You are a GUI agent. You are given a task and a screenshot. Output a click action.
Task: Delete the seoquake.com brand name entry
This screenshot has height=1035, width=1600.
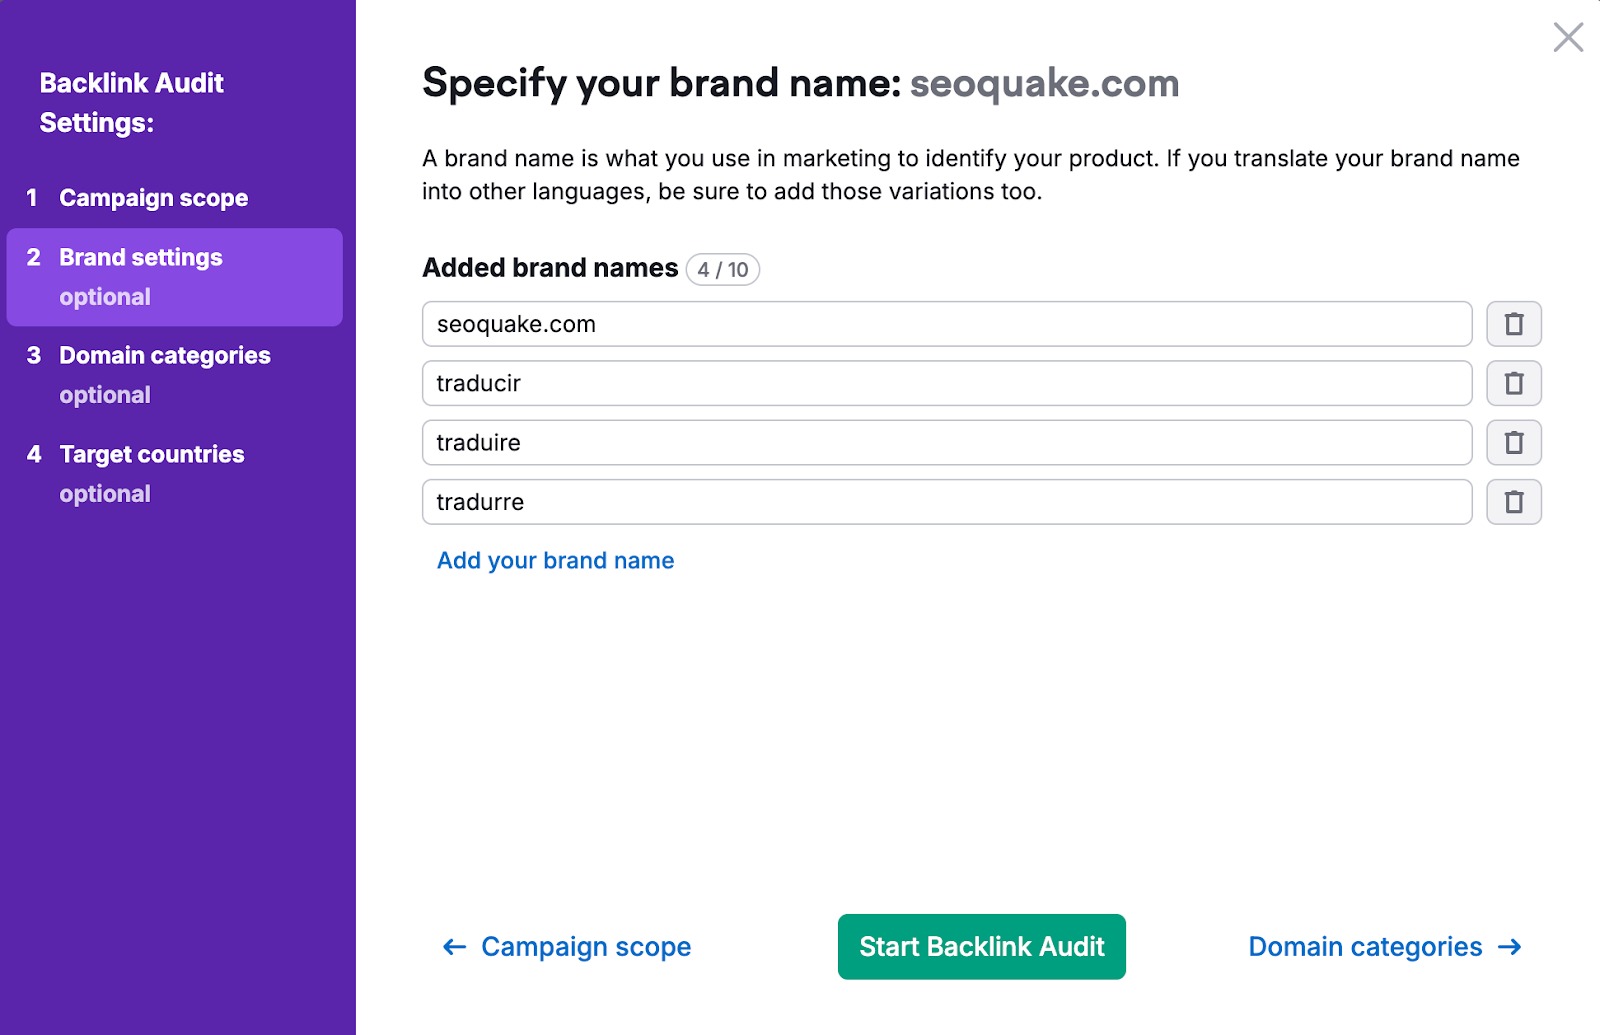1513,324
